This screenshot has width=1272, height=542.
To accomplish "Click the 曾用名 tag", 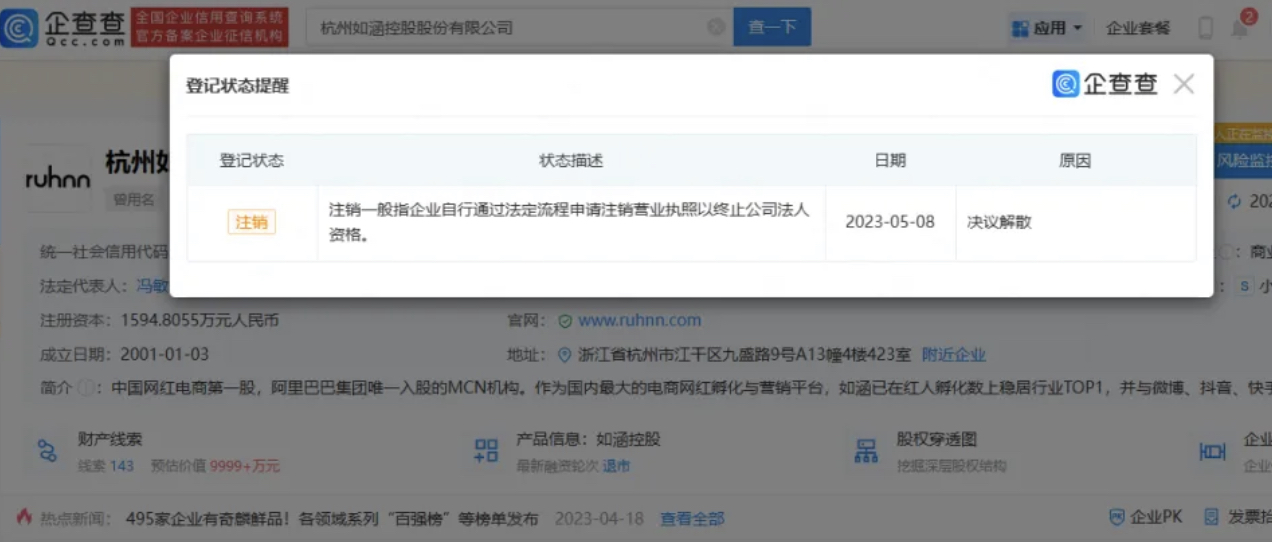I will [133, 200].
